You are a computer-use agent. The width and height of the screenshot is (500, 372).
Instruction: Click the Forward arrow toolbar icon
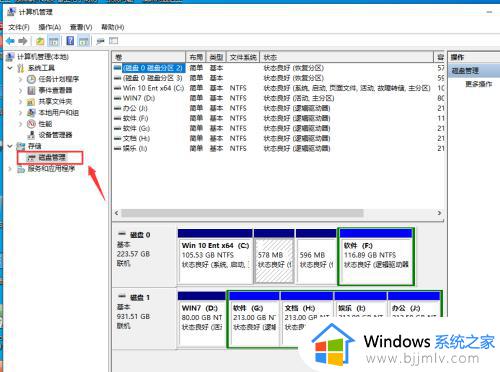click(x=23, y=41)
